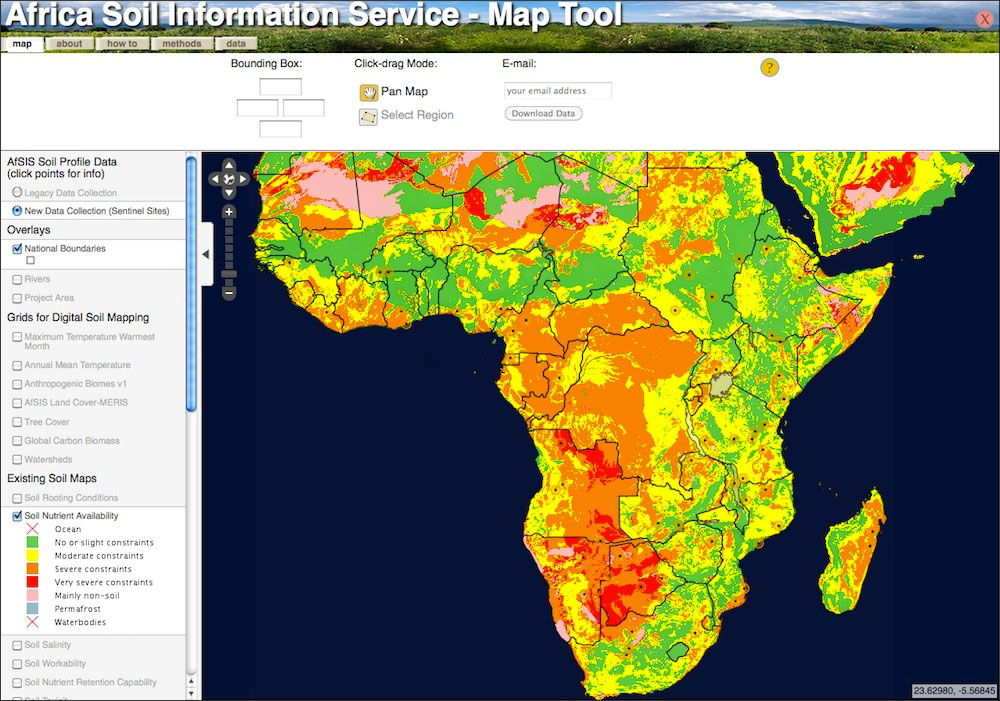
Task: Open the methods tab
Action: point(182,44)
